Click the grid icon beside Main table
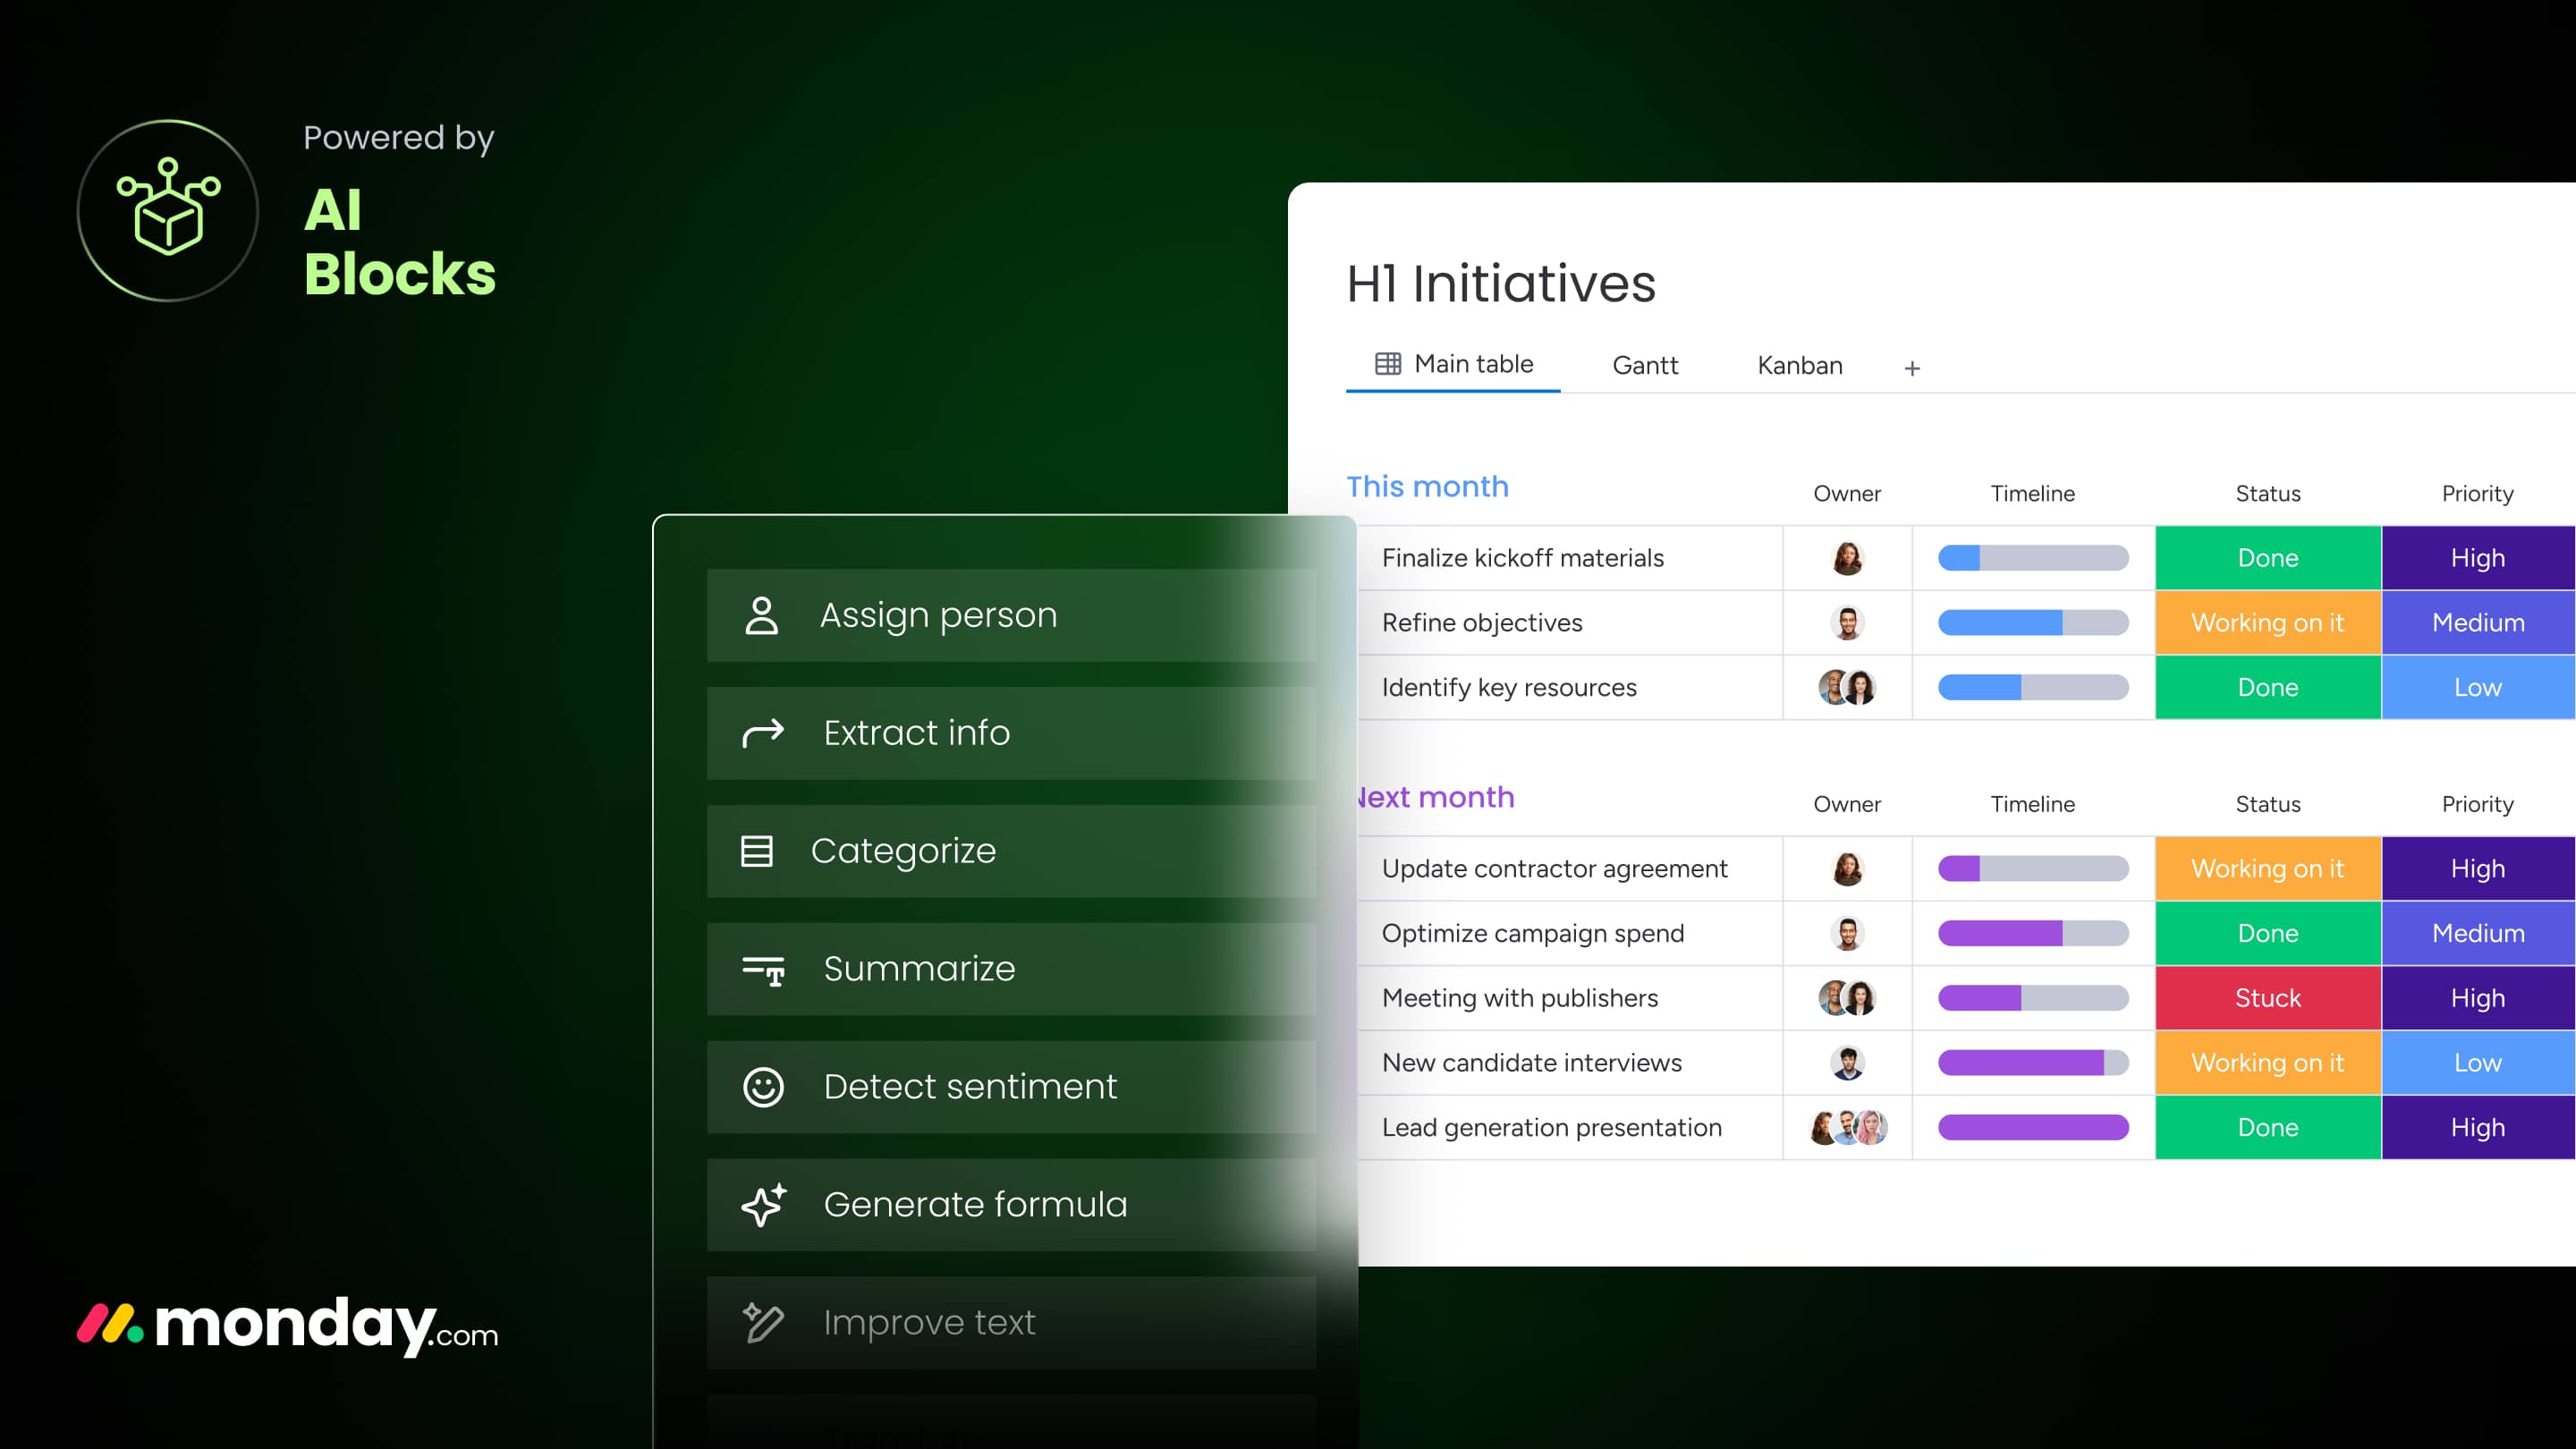Image resolution: width=2576 pixels, height=1449 pixels. point(1388,364)
